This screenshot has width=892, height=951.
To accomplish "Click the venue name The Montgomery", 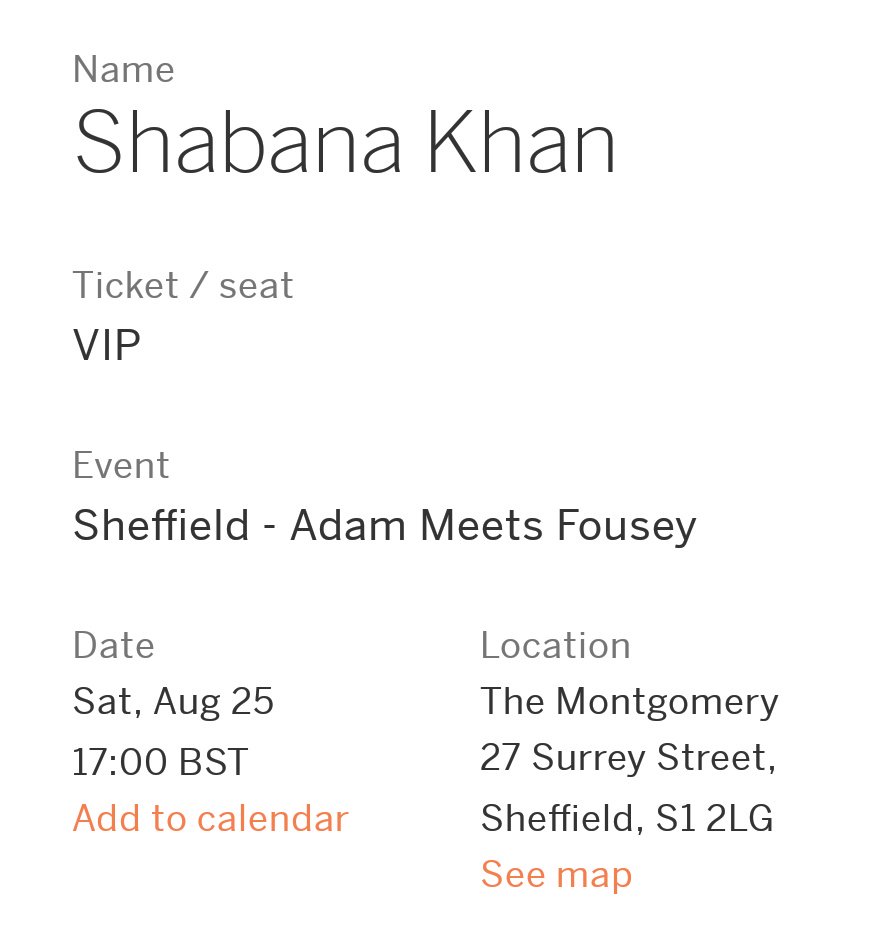I will 629,702.
